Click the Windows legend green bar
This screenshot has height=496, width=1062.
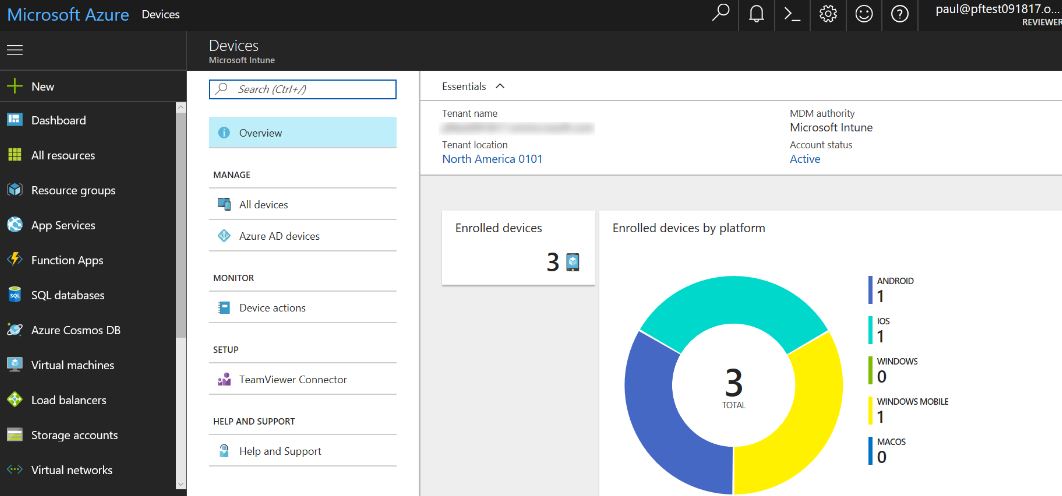point(871,370)
